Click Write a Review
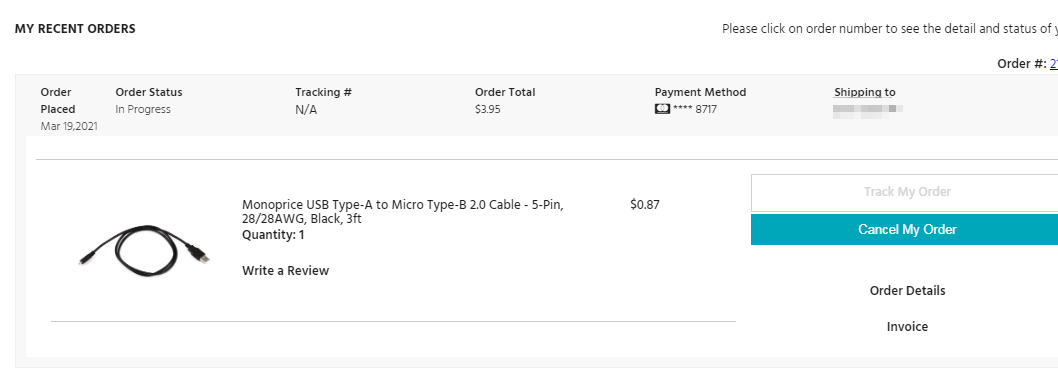The height and width of the screenshot is (372, 1058). pyautogui.click(x=285, y=271)
